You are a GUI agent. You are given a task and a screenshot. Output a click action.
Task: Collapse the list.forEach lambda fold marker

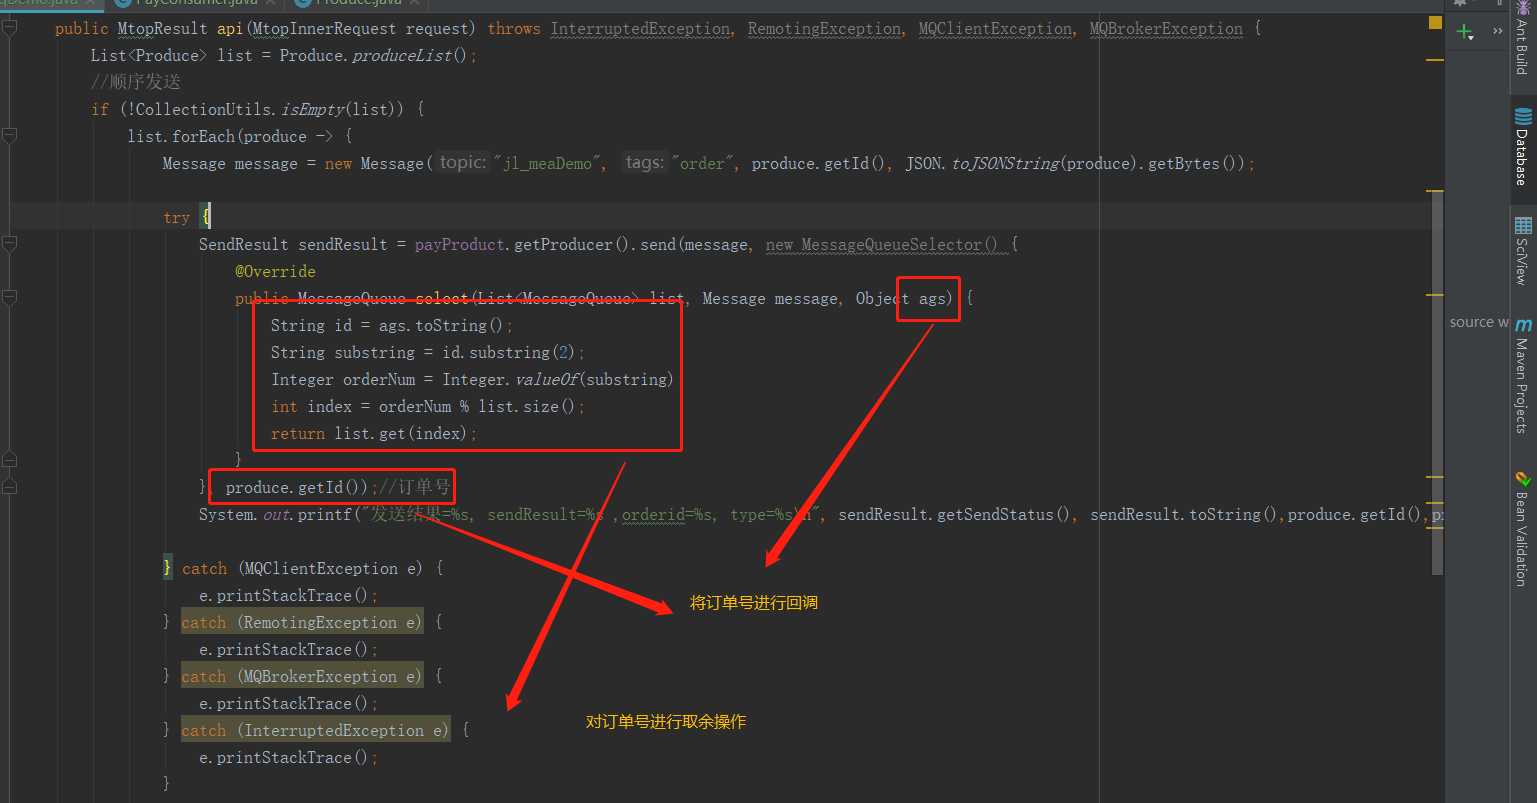click(x=9, y=137)
